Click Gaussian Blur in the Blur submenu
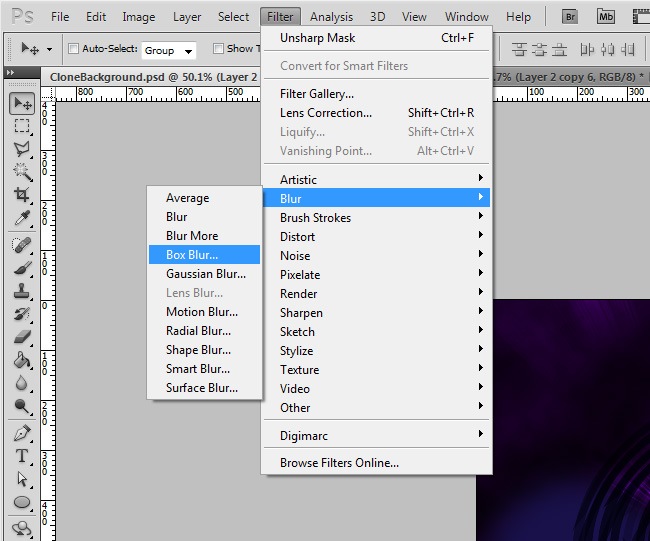This screenshot has width=650, height=541. (x=205, y=274)
